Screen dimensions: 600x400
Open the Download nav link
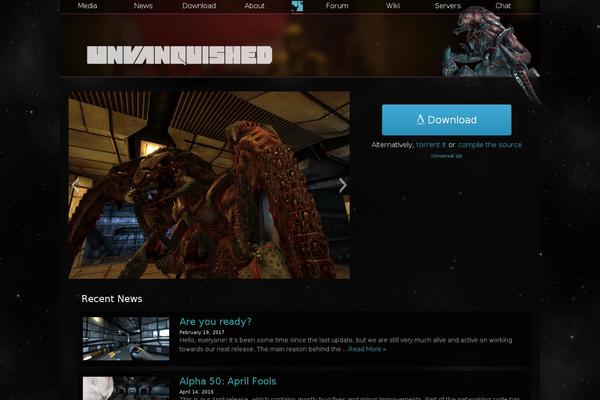(x=199, y=6)
